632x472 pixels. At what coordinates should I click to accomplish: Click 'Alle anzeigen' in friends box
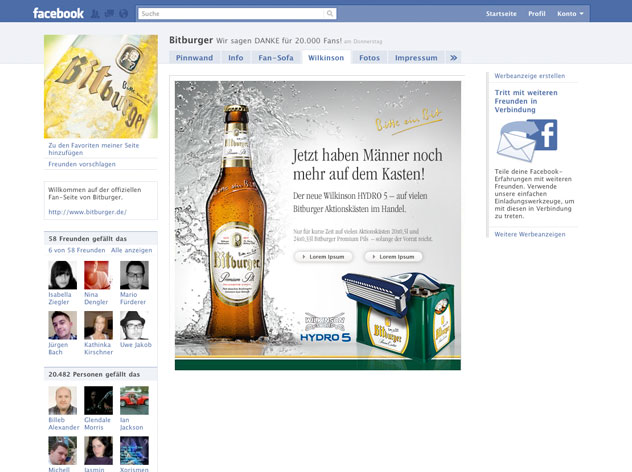tap(131, 250)
